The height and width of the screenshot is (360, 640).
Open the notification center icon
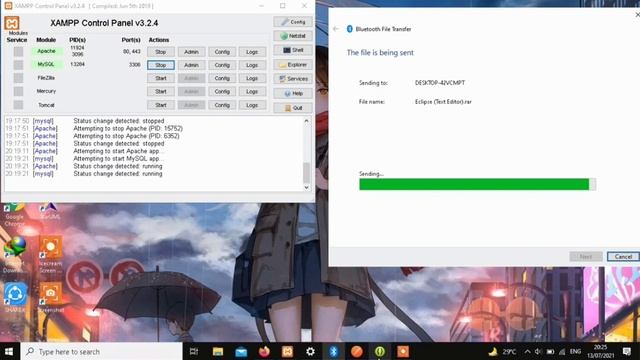[x=627, y=351]
